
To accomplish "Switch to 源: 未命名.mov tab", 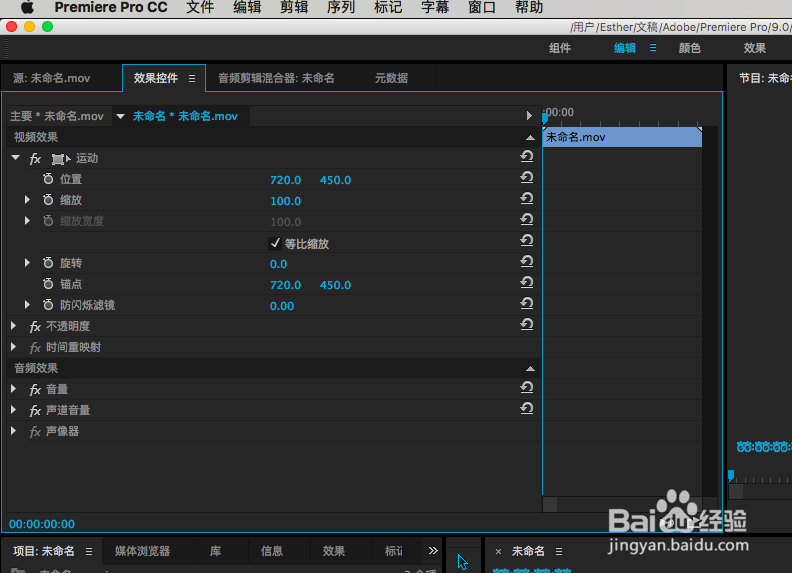I will (x=52, y=78).
